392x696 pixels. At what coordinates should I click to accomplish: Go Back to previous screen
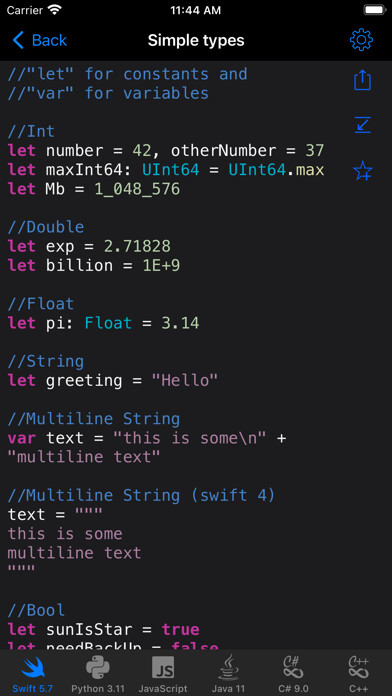[x=40, y=40]
